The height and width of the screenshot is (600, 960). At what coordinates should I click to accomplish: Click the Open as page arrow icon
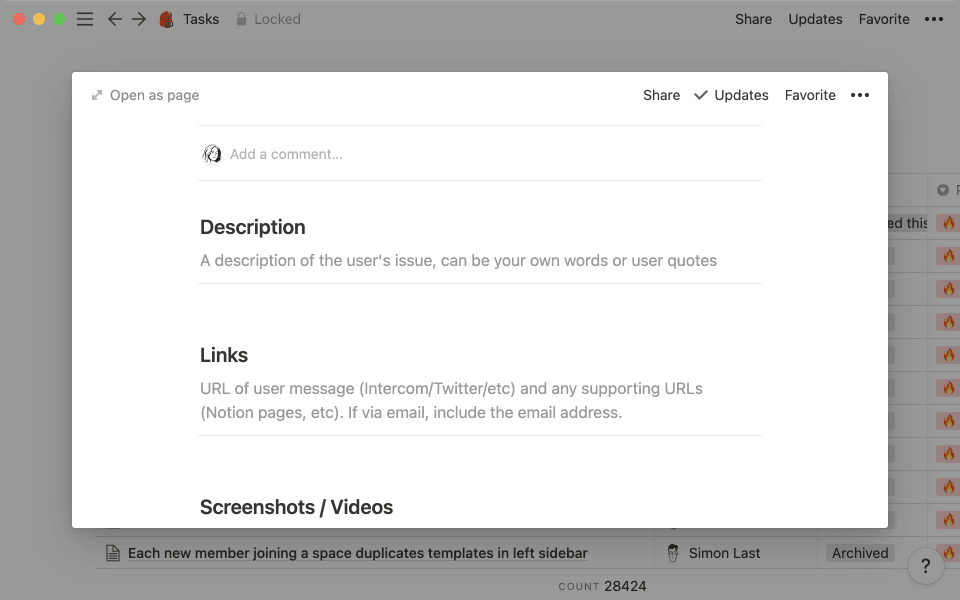point(96,94)
